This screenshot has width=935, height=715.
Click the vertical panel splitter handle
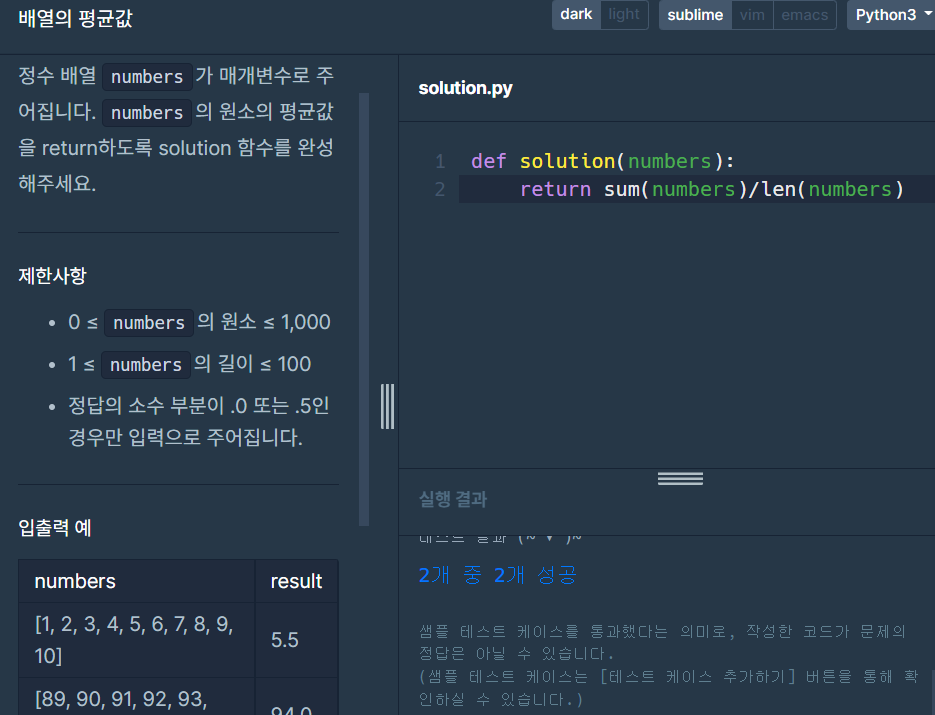pos(388,406)
